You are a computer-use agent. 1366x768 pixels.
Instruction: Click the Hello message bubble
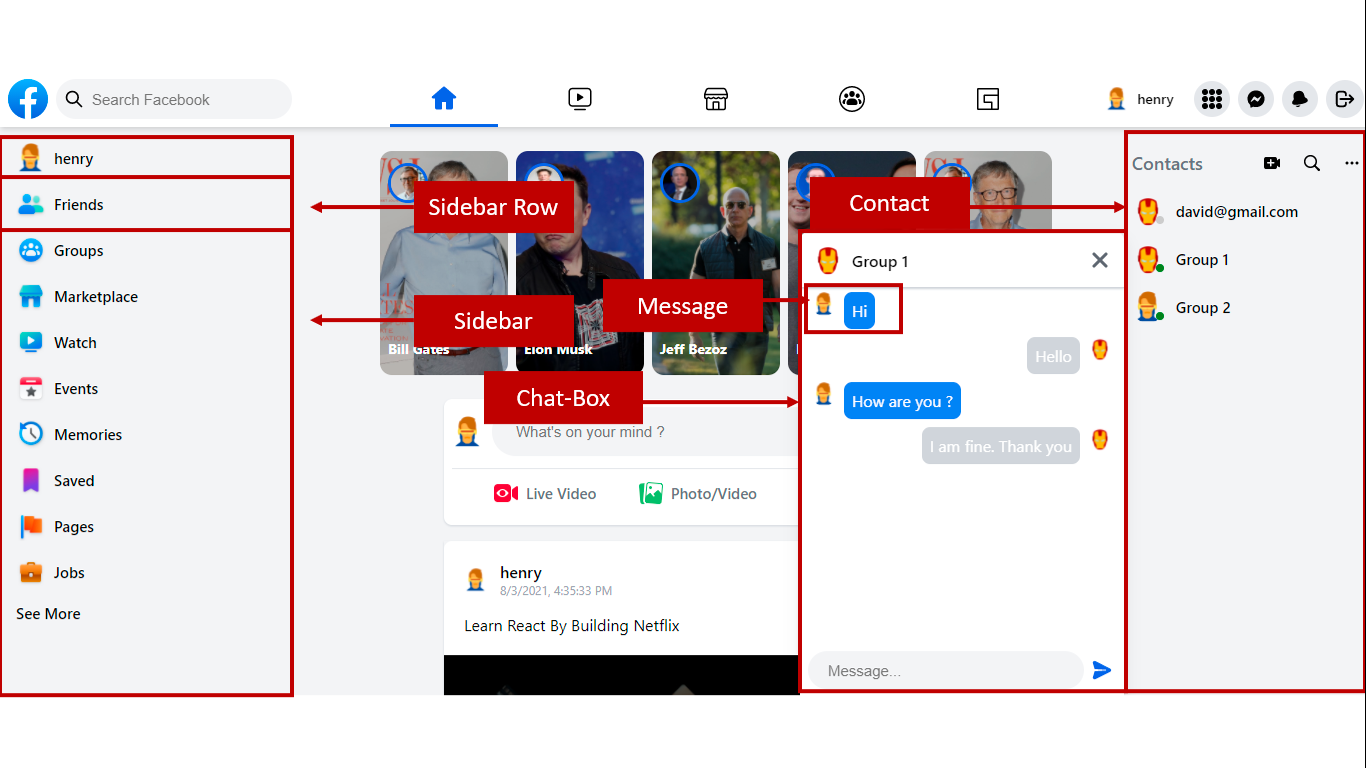click(x=1053, y=356)
